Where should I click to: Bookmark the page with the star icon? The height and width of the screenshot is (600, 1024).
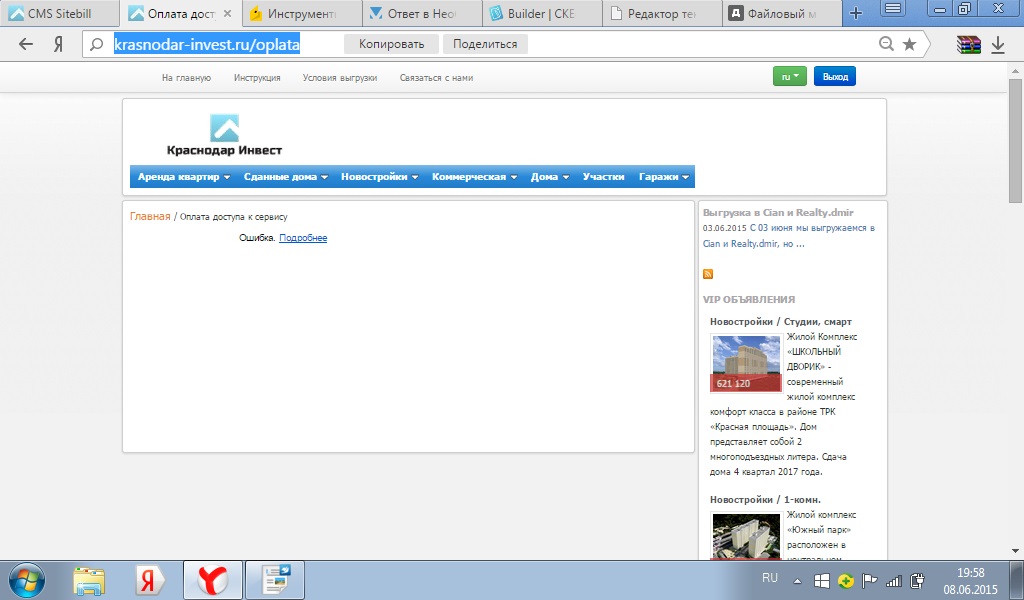point(909,44)
